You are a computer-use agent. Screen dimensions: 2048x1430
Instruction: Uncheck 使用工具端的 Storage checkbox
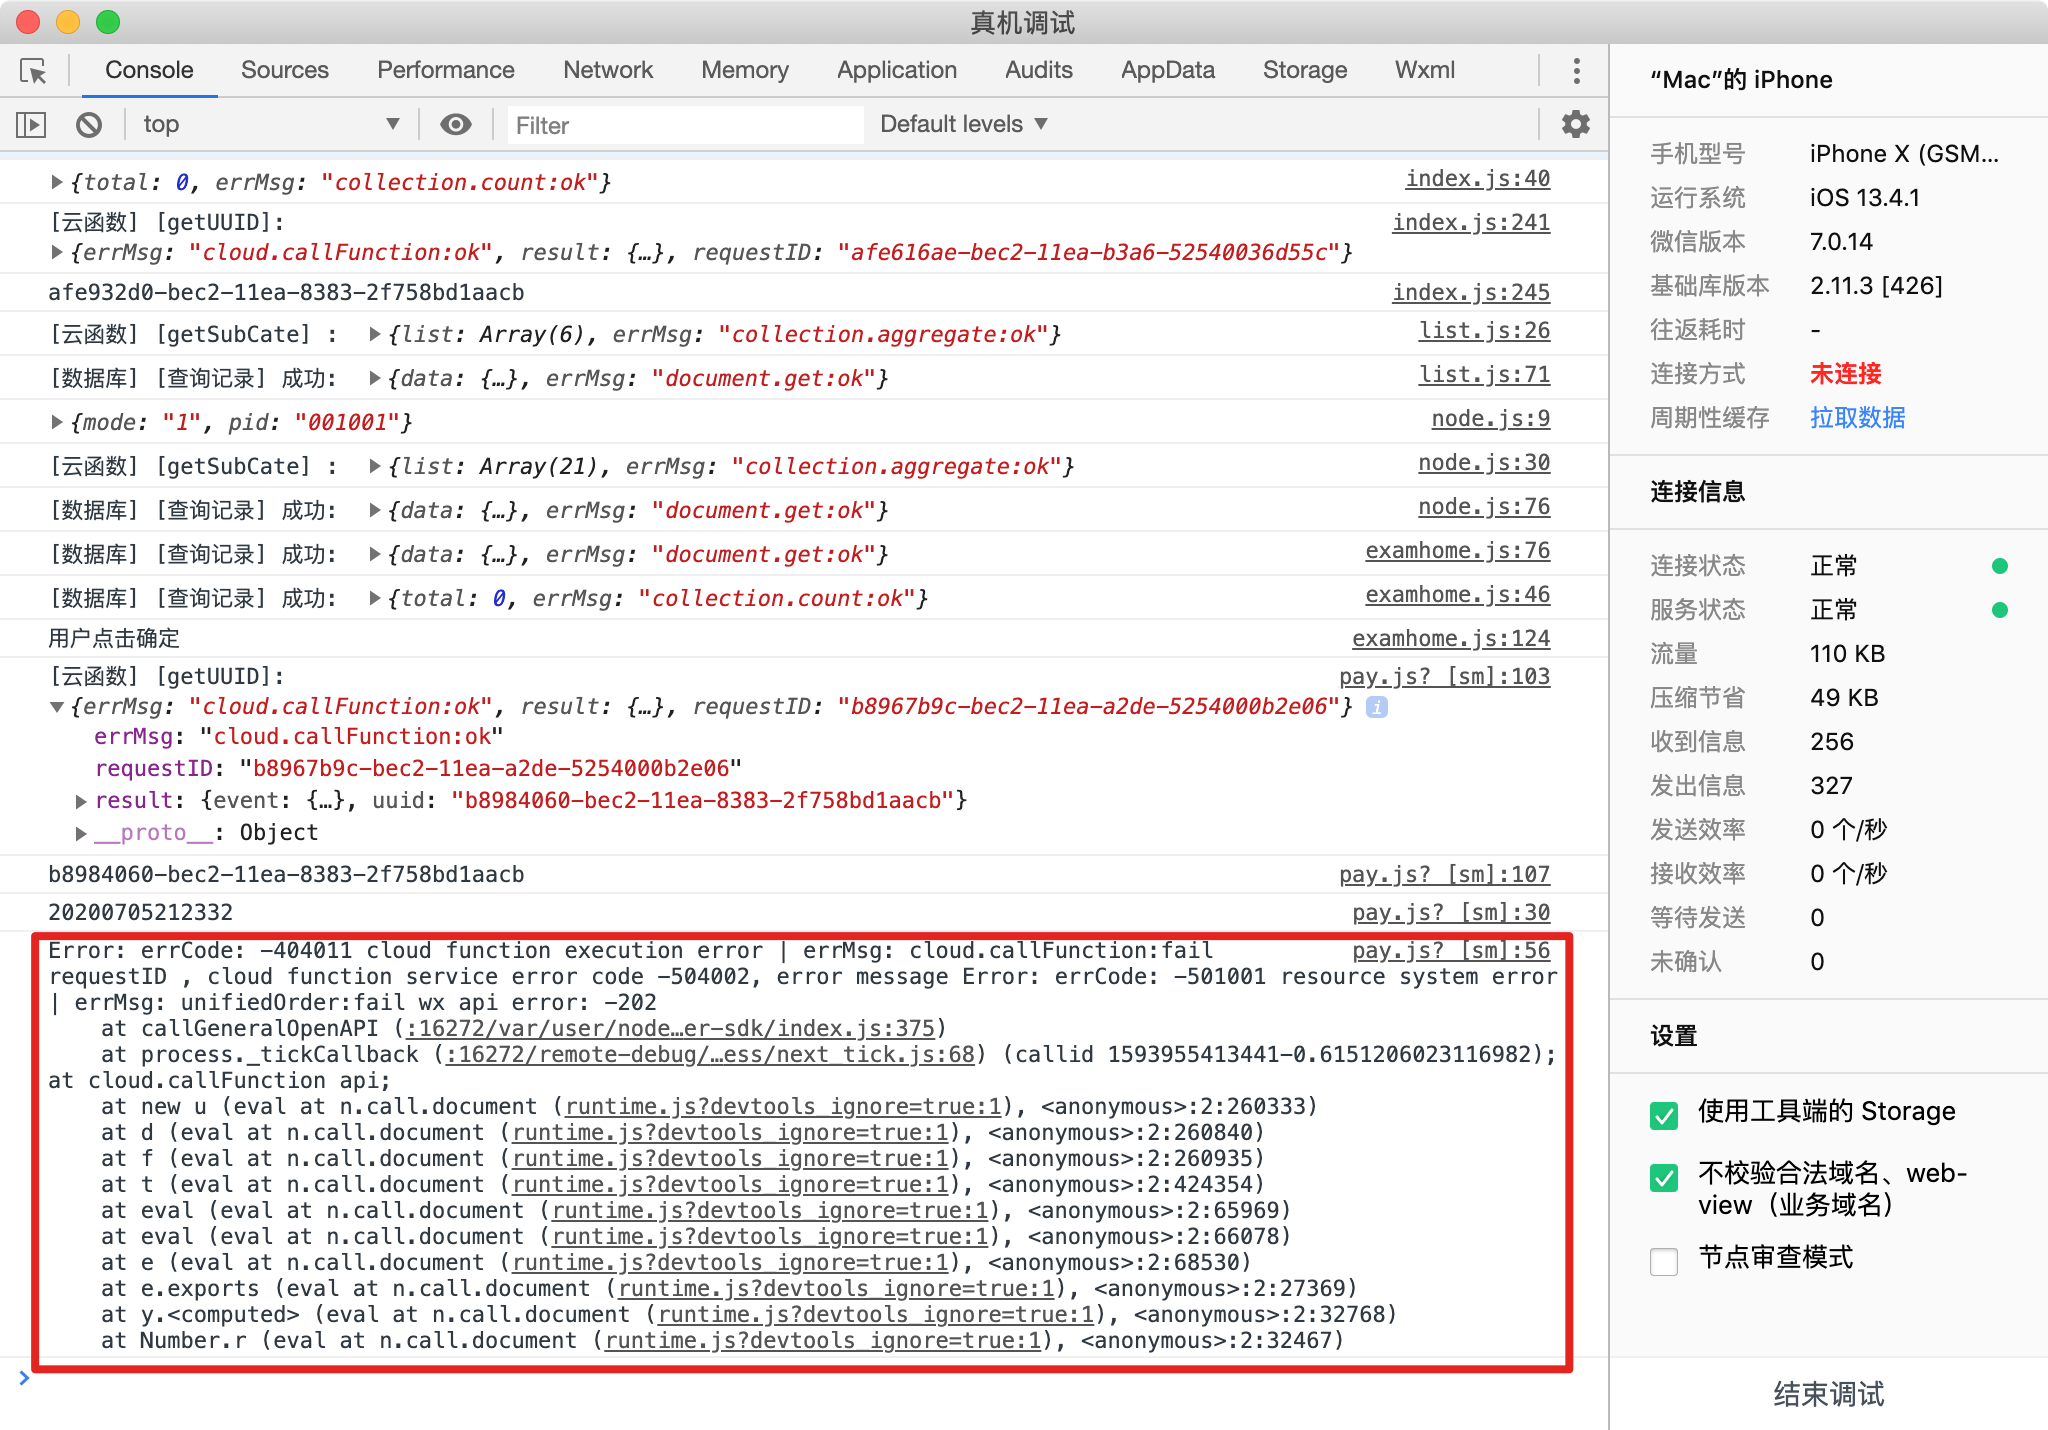point(1664,1114)
